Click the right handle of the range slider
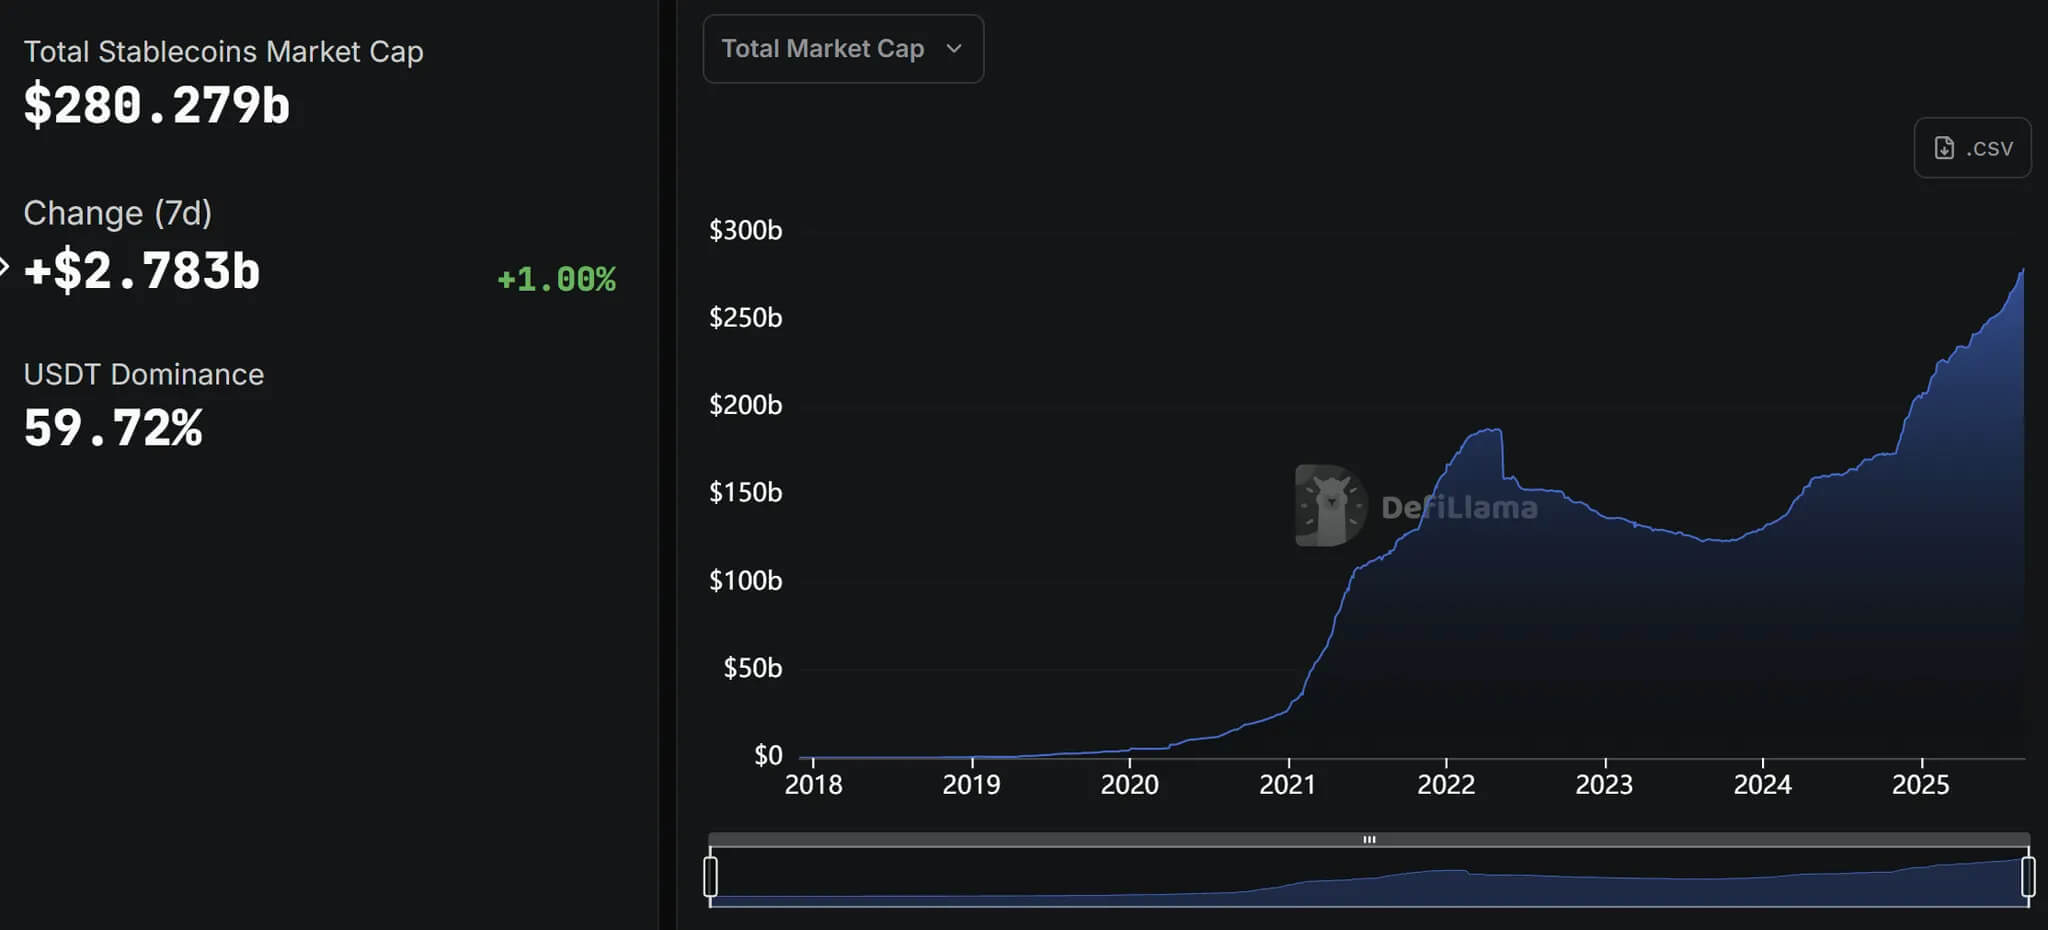 [2028, 876]
